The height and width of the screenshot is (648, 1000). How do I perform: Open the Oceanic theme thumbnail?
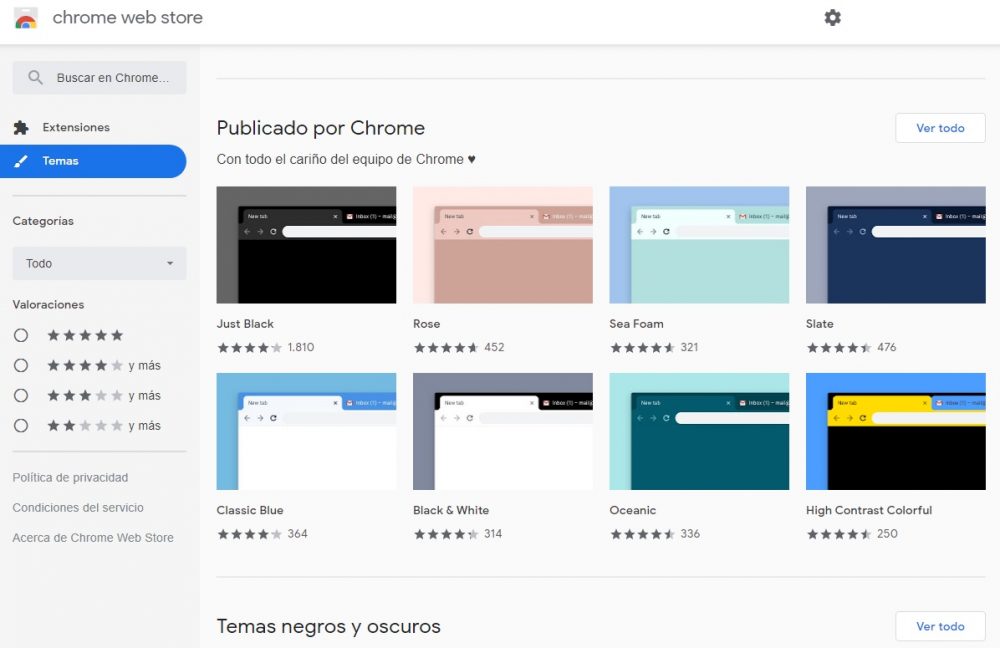click(699, 431)
